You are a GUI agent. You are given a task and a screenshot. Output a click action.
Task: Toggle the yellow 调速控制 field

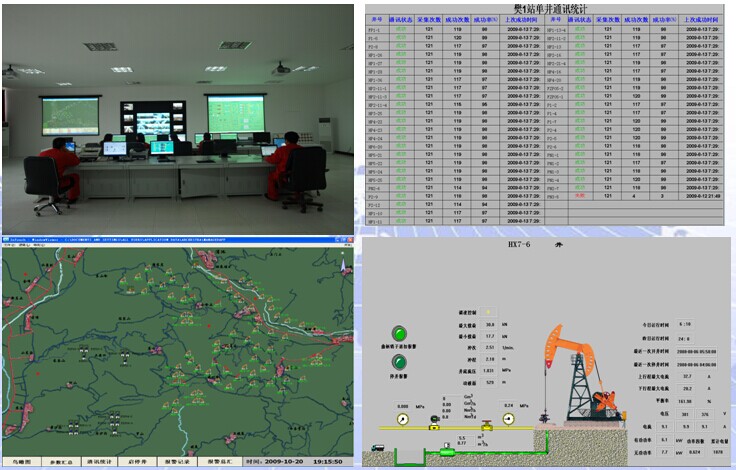coord(489,313)
